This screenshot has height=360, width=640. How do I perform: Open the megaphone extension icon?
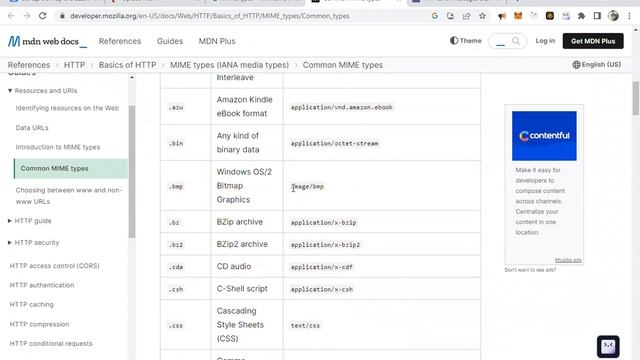coord(502,16)
